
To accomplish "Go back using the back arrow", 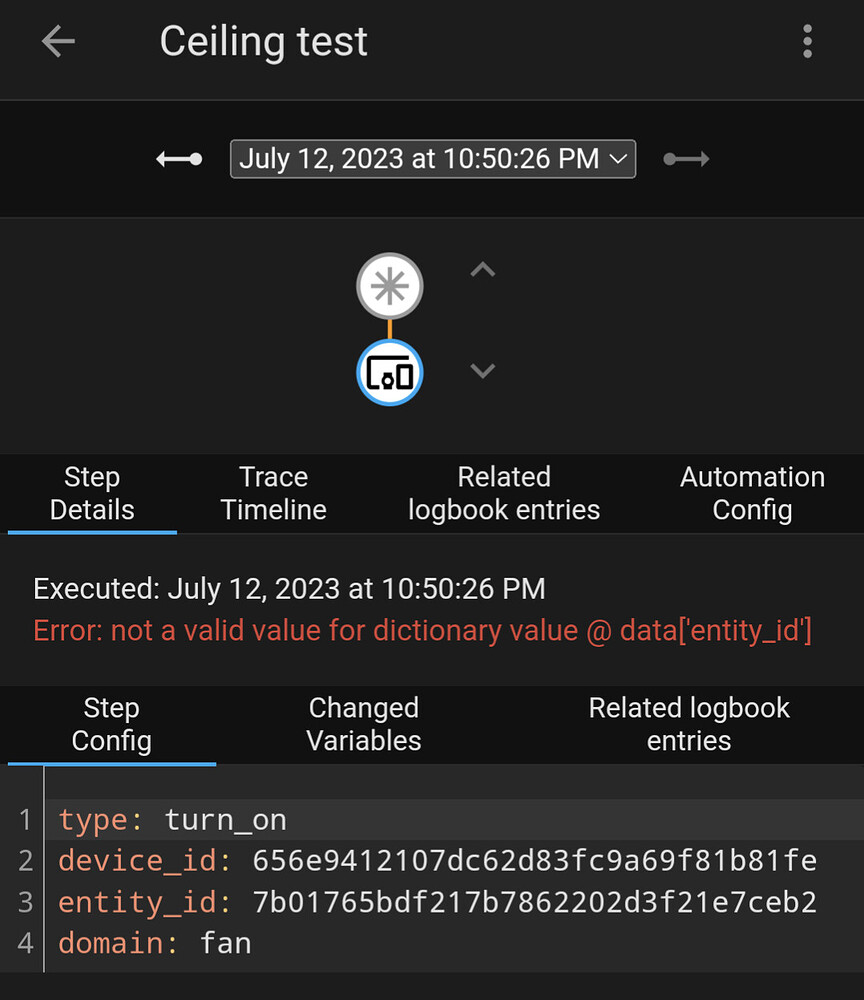I will pos(57,41).
